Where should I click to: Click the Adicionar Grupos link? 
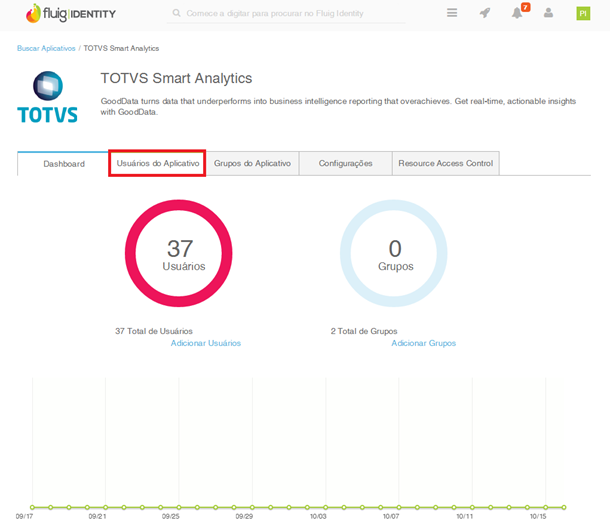pyautogui.click(x=424, y=343)
